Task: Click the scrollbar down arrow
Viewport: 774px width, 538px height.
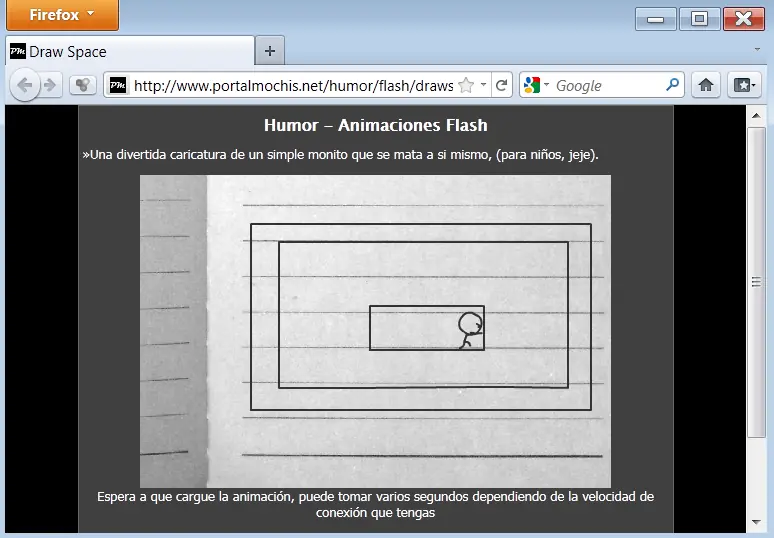Action: [756, 522]
